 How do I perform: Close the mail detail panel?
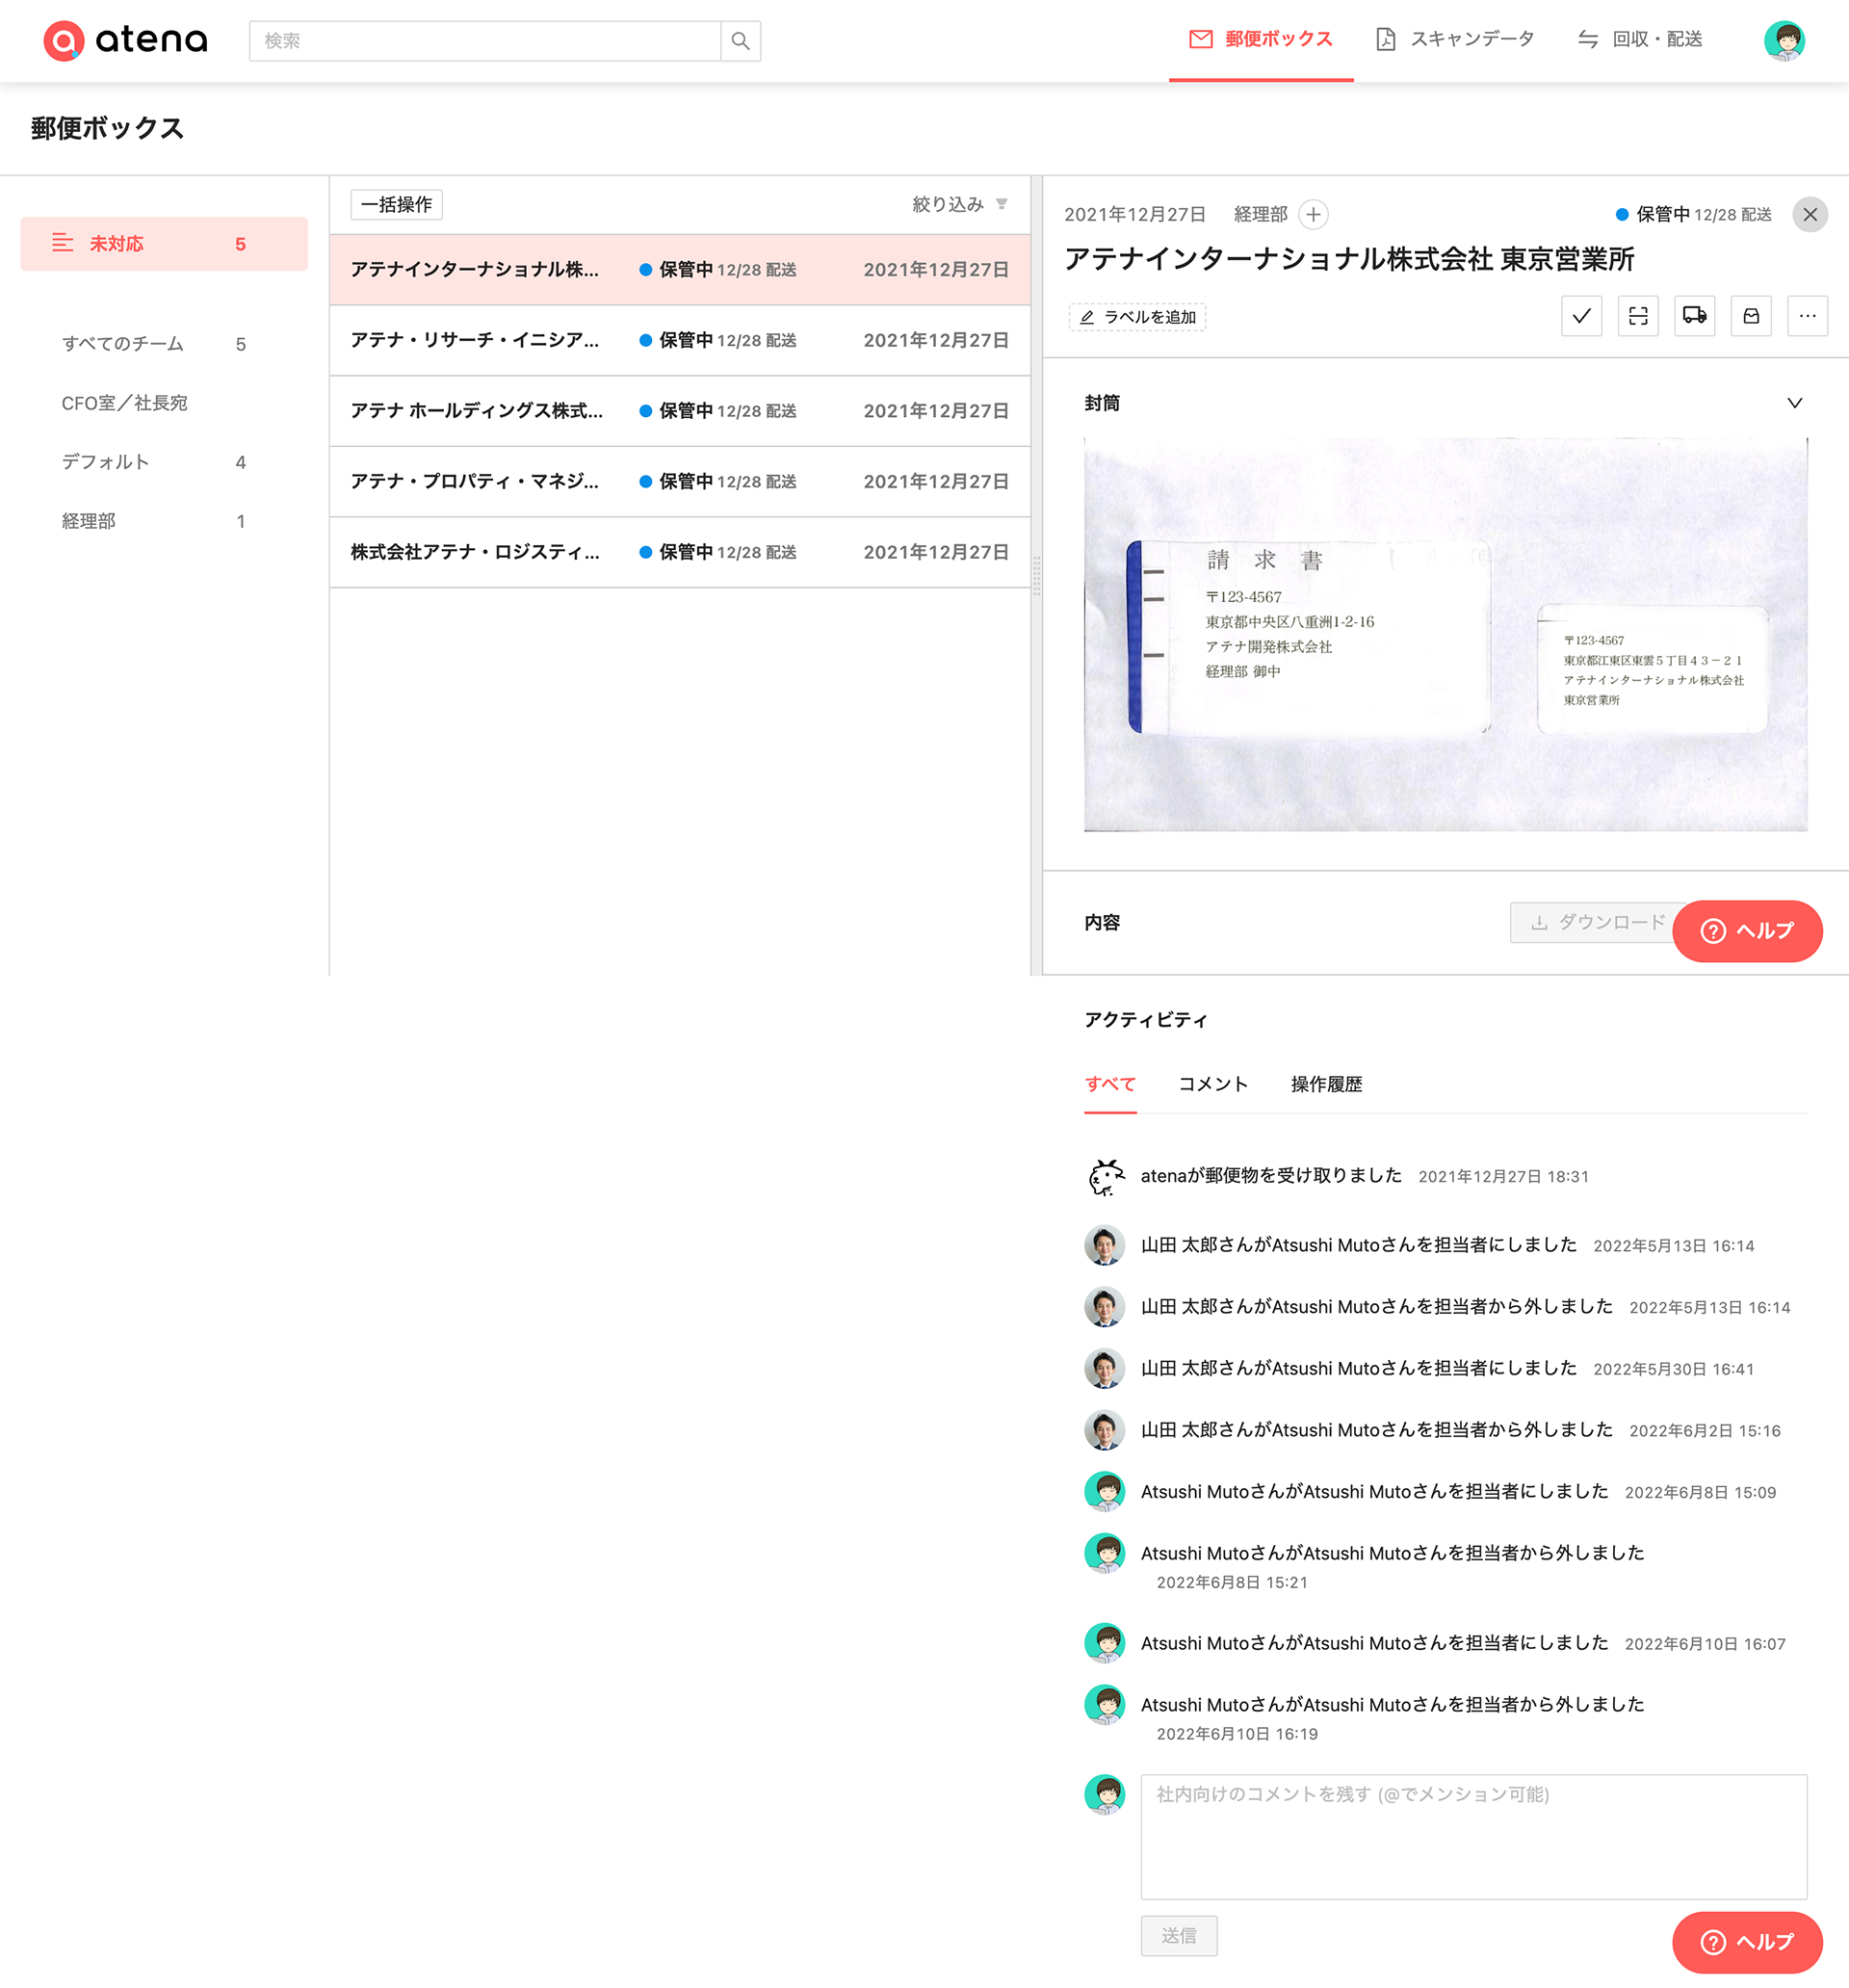pyautogui.click(x=1809, y=214)
